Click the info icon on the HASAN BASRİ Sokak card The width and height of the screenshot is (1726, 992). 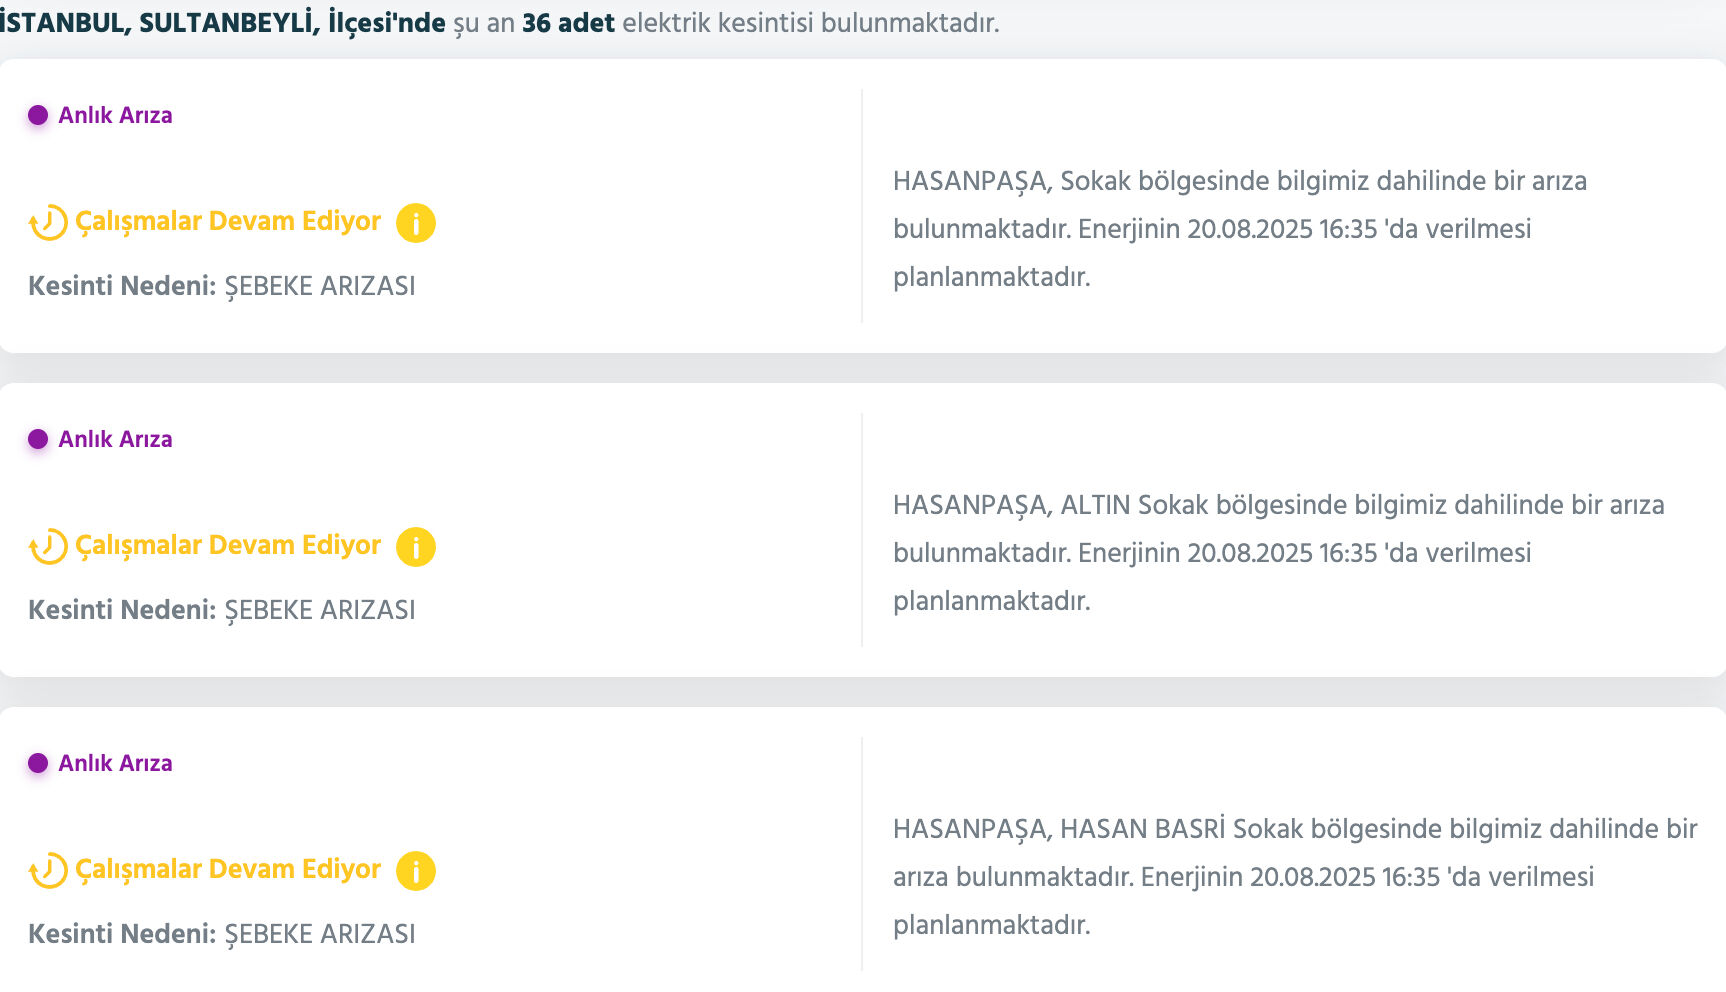(x=415, y=870)
